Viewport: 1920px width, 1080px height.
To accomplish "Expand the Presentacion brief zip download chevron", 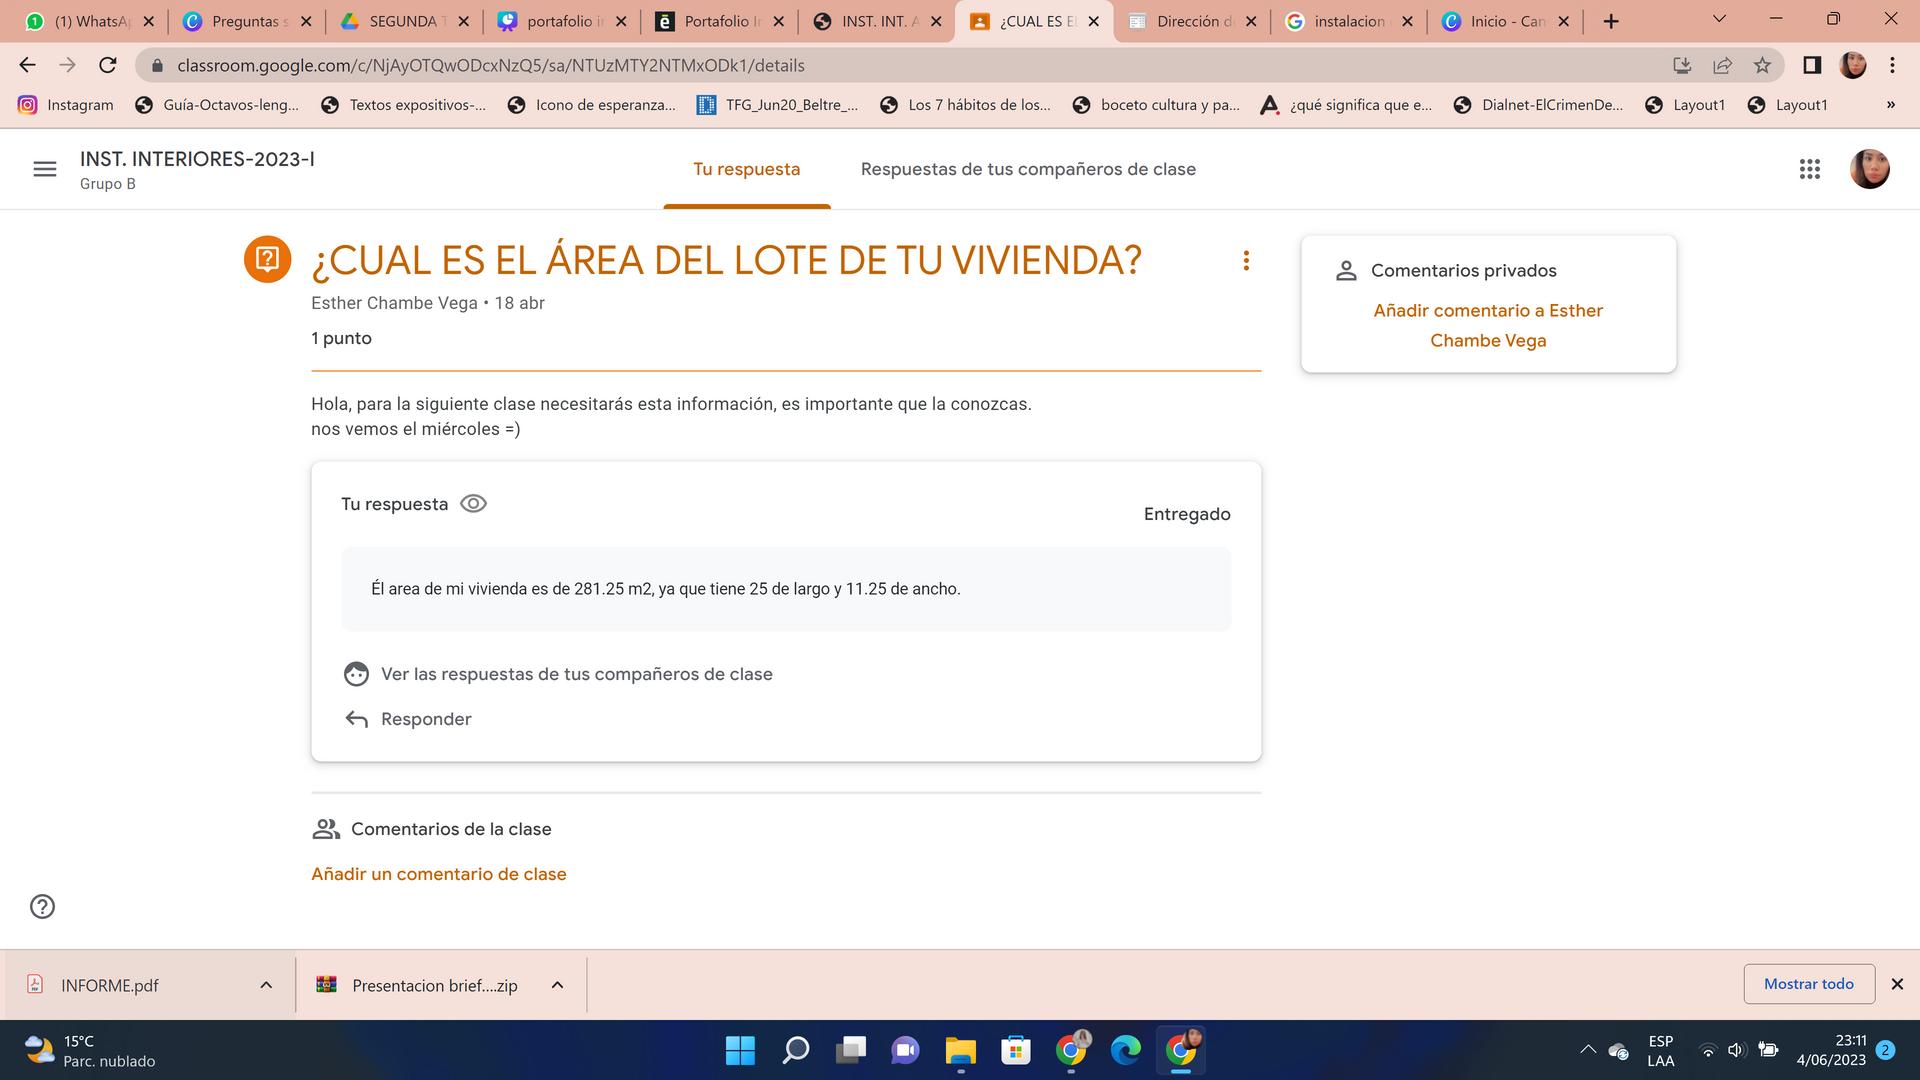I will 557,985.
